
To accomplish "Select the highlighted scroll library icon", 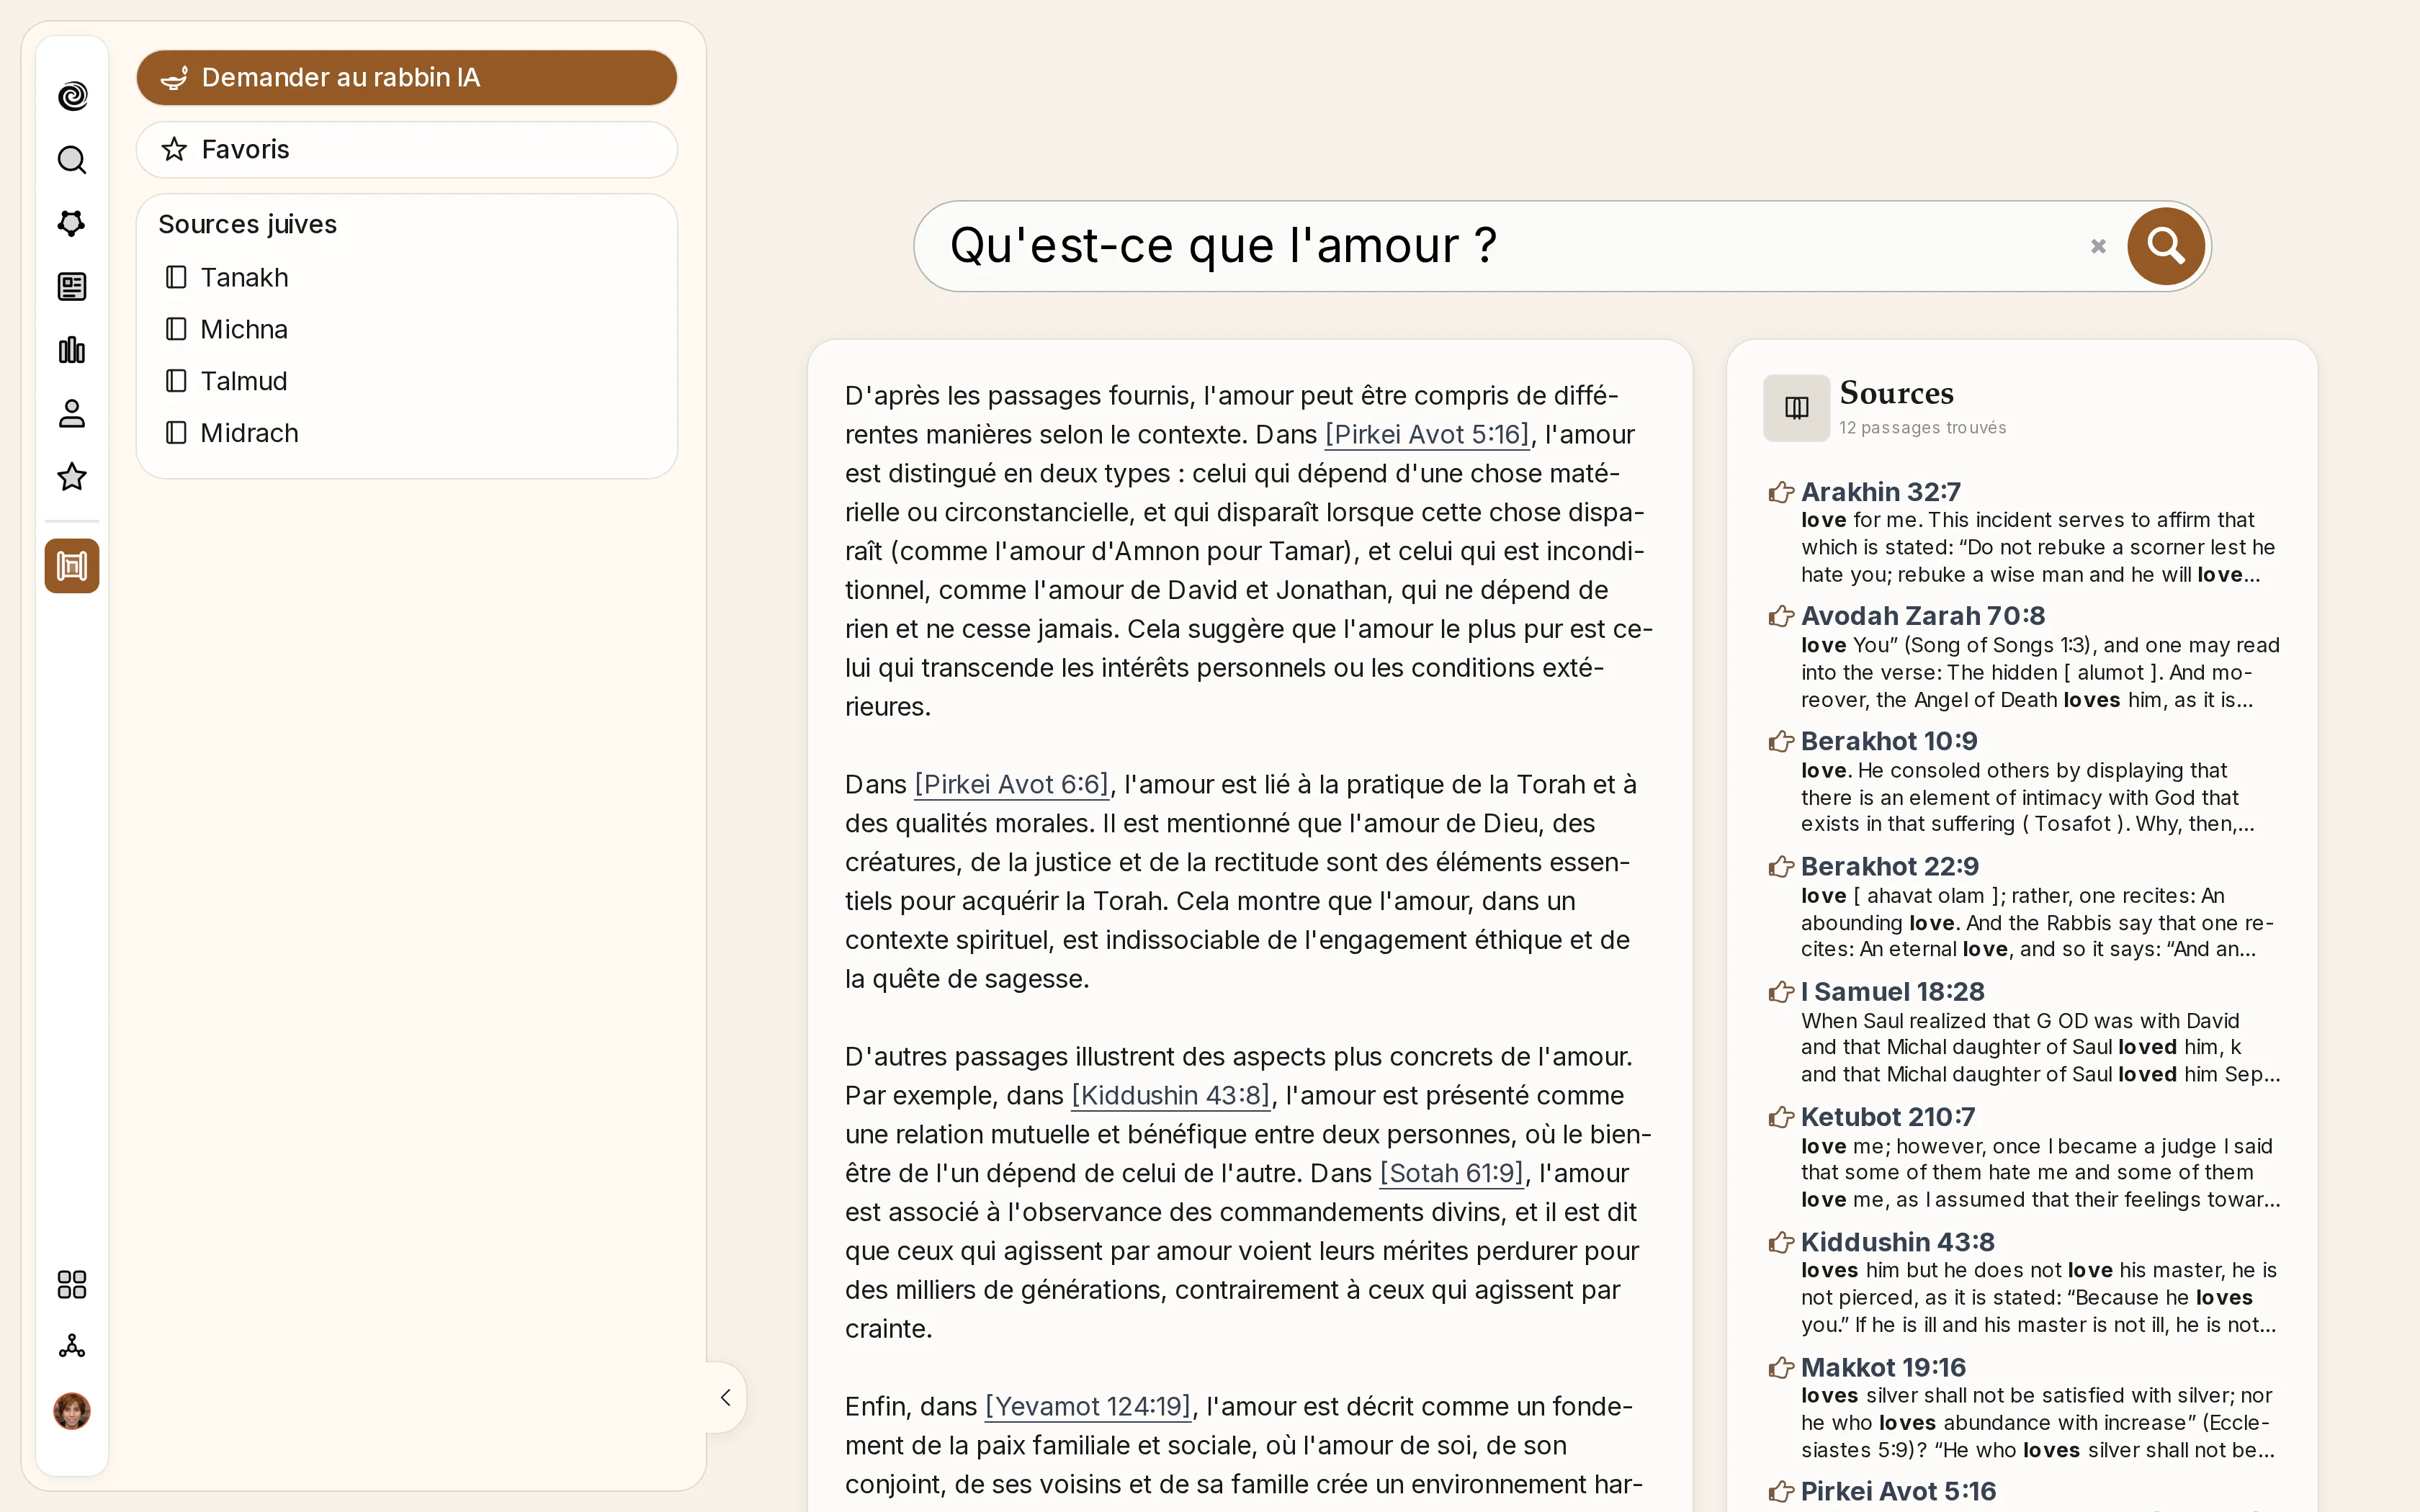I will click(72, 566).
